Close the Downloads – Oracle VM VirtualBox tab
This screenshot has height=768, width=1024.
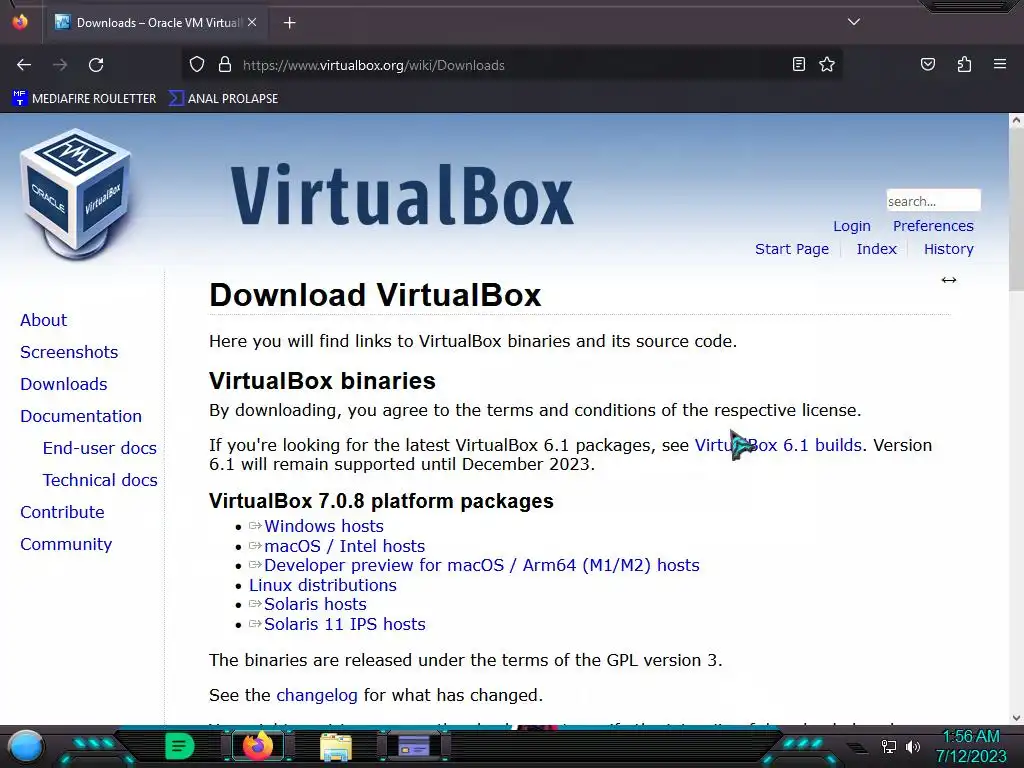click(x=252, y=22)
